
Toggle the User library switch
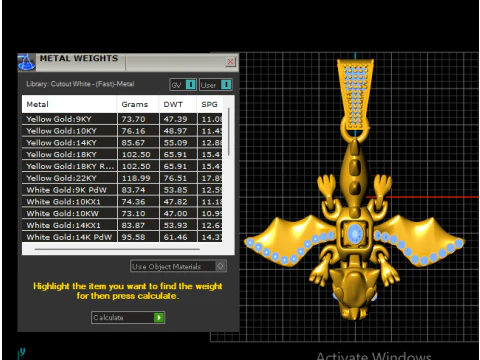216,85
